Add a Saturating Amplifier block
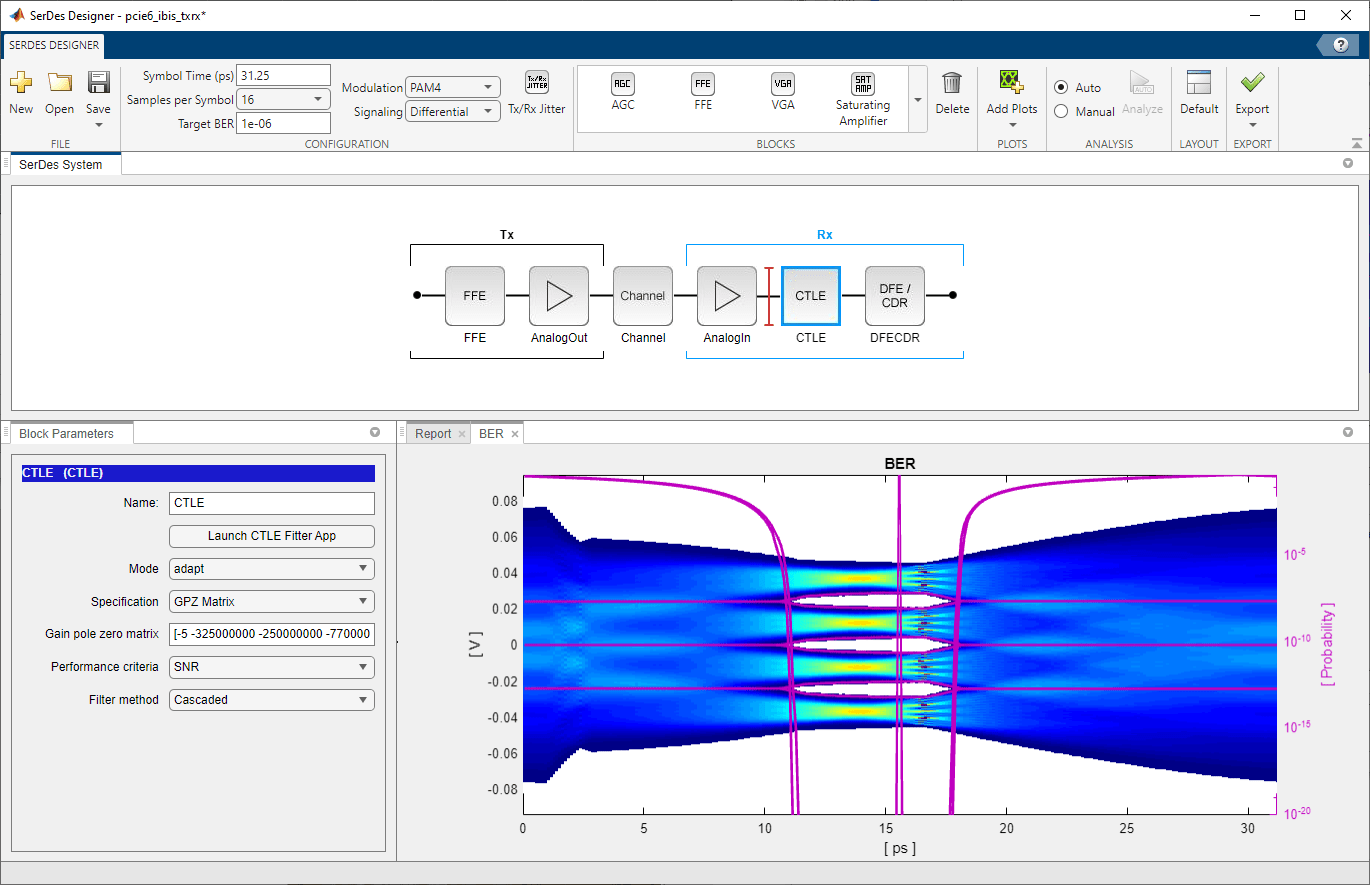Image resolution: width=1370 pixels, height=885 pixels. point(863,99)
